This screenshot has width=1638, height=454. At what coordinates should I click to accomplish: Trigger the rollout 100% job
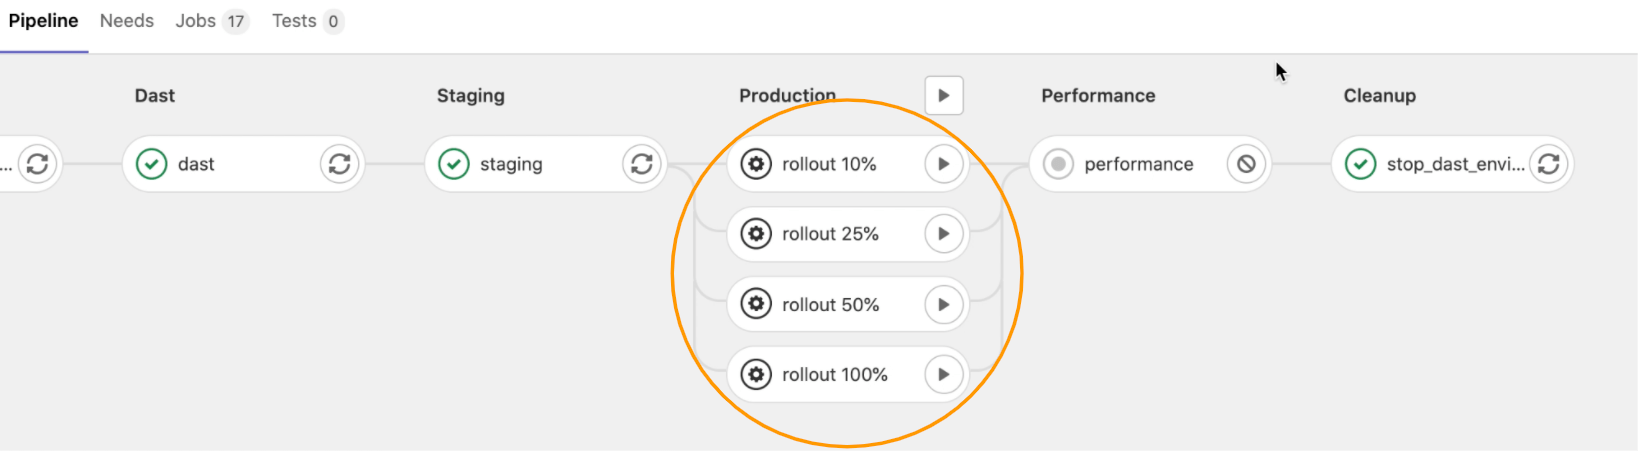(943, 375)
